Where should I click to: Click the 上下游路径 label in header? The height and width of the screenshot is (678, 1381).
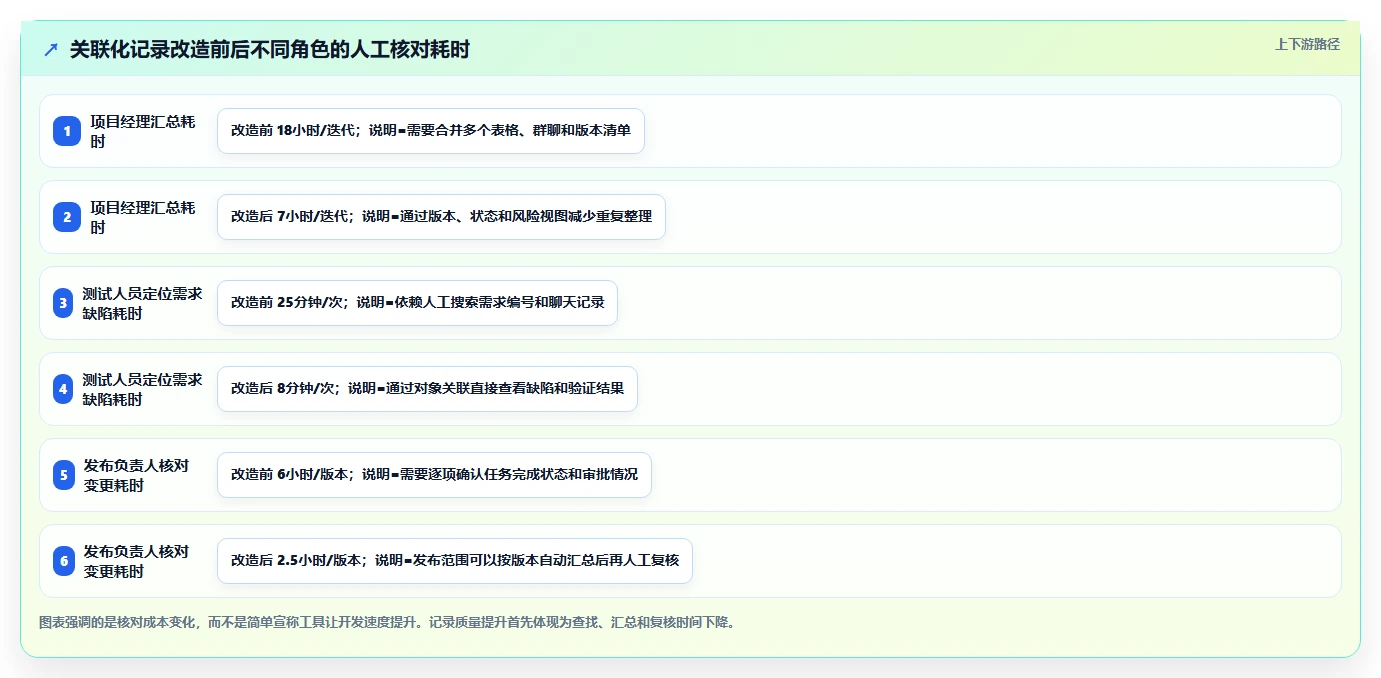[1307, 44]
